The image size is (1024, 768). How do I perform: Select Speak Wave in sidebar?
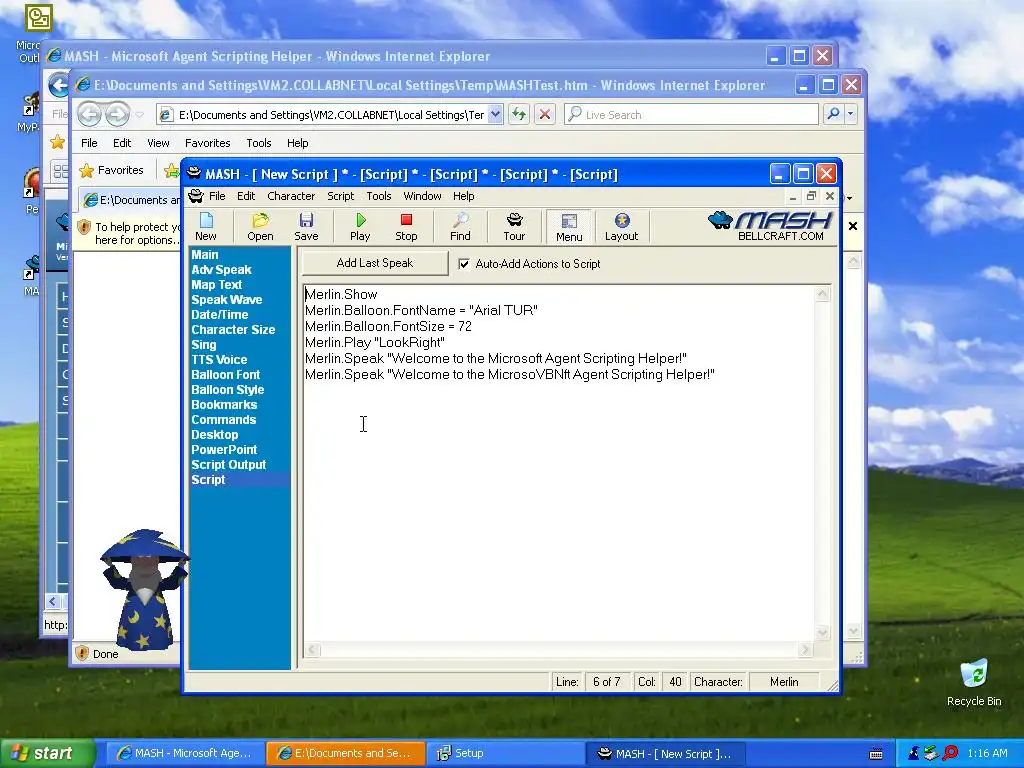pyautogui.click(x=227, y=300)
